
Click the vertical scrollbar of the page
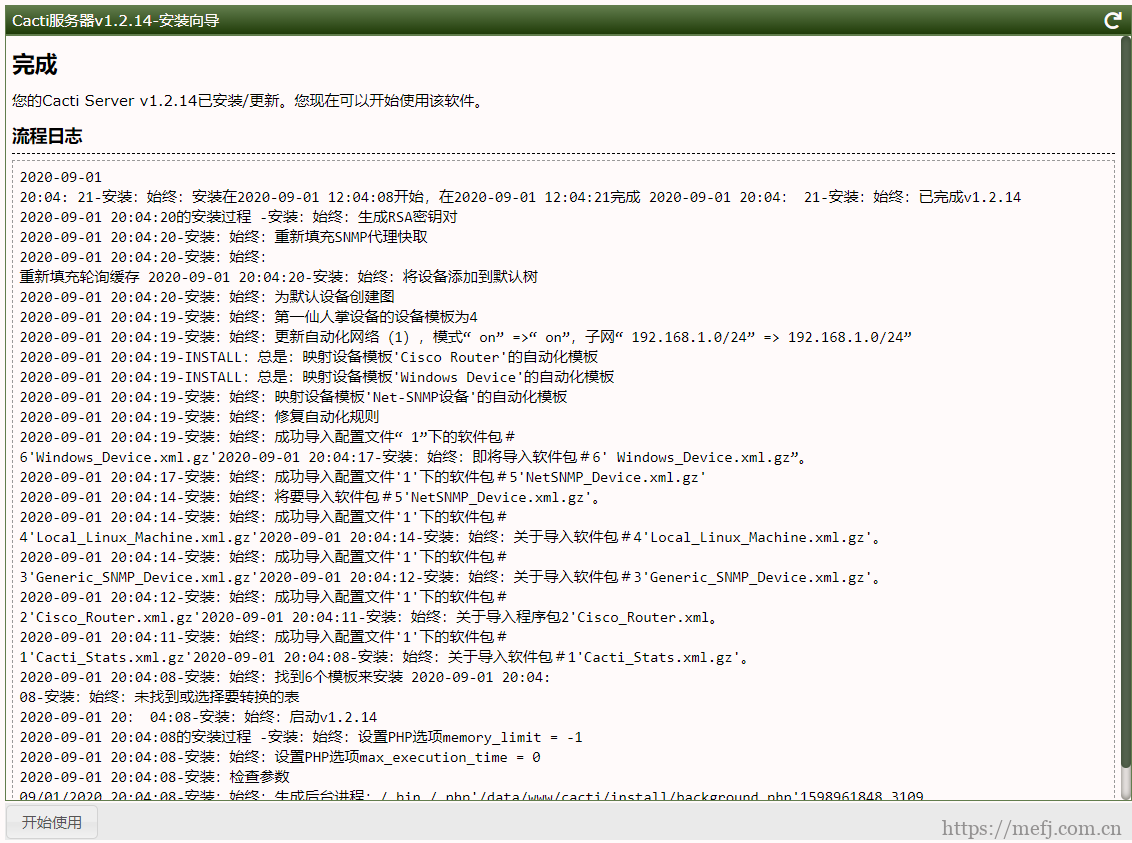point(1126,404)
